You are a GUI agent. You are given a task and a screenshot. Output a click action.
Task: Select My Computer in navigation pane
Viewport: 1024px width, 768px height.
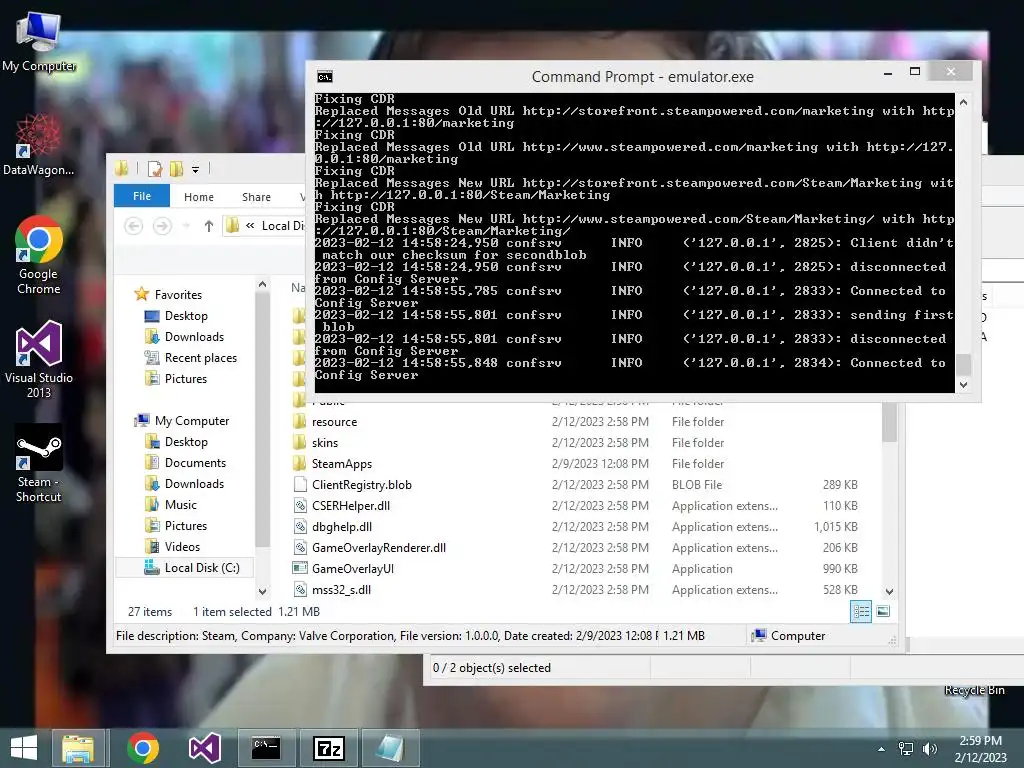click(192, 421)
